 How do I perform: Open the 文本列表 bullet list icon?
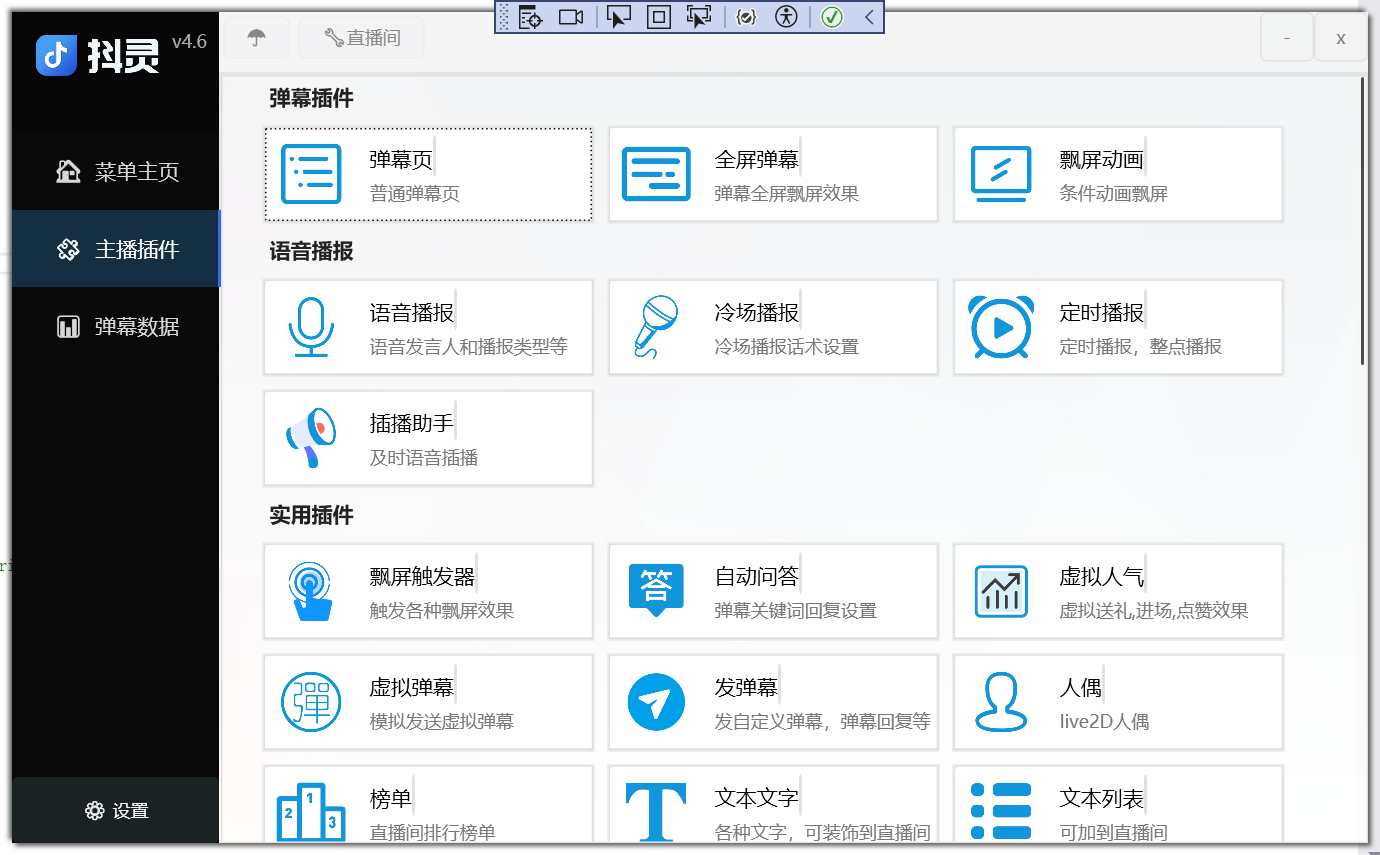pos(1001,812)
